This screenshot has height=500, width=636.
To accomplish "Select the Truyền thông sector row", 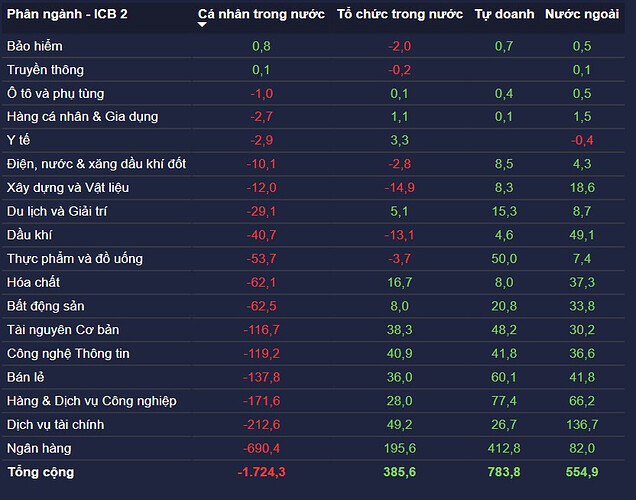I will coord(45,70).
